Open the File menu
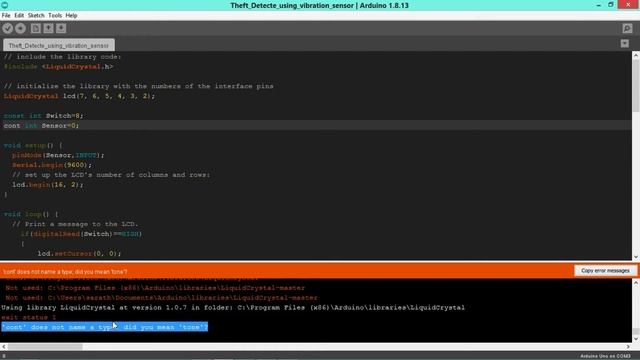640x360 pixels. click(x=6, y=16)
